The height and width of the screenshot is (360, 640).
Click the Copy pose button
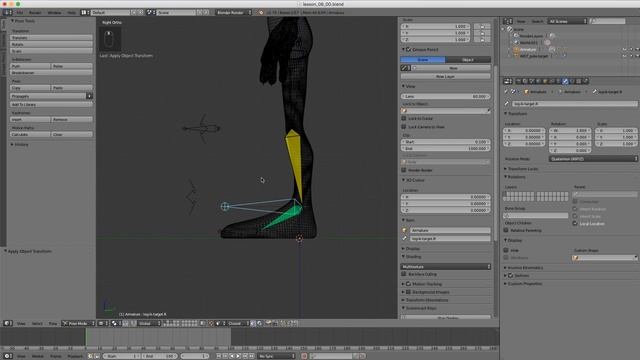[30, 88]
